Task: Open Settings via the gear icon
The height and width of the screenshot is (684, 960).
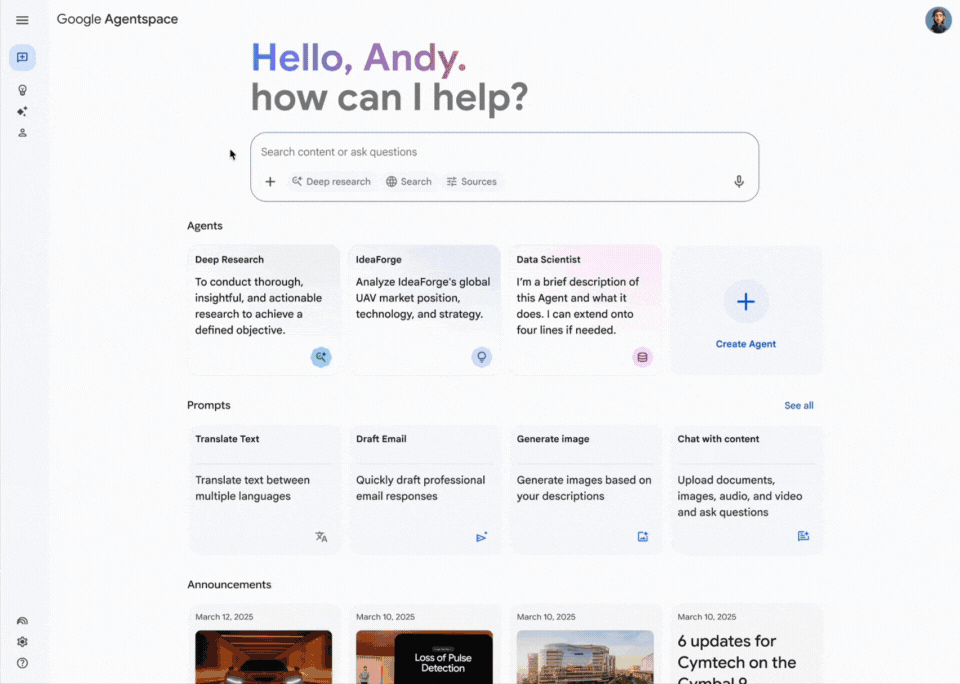Action: [22, 641]
